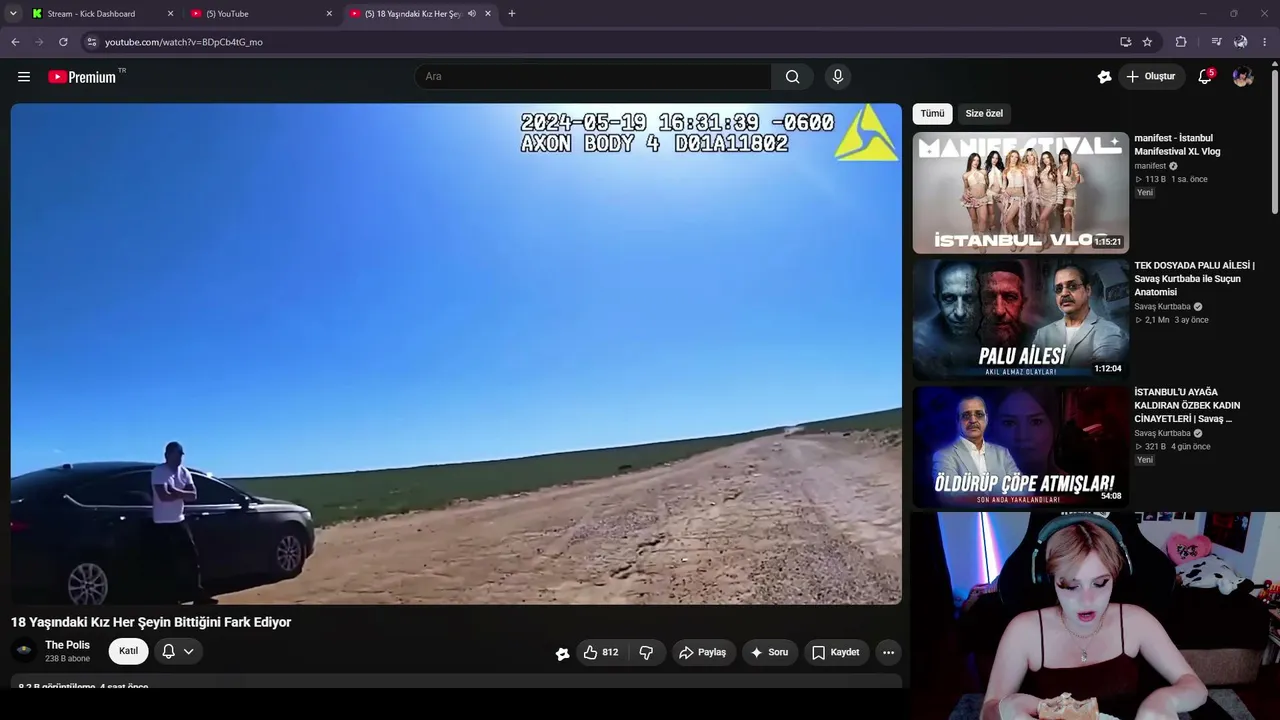Click the search magnifier button
Image resolution: width=1280 pixels, height=720 pixels.
793,77
